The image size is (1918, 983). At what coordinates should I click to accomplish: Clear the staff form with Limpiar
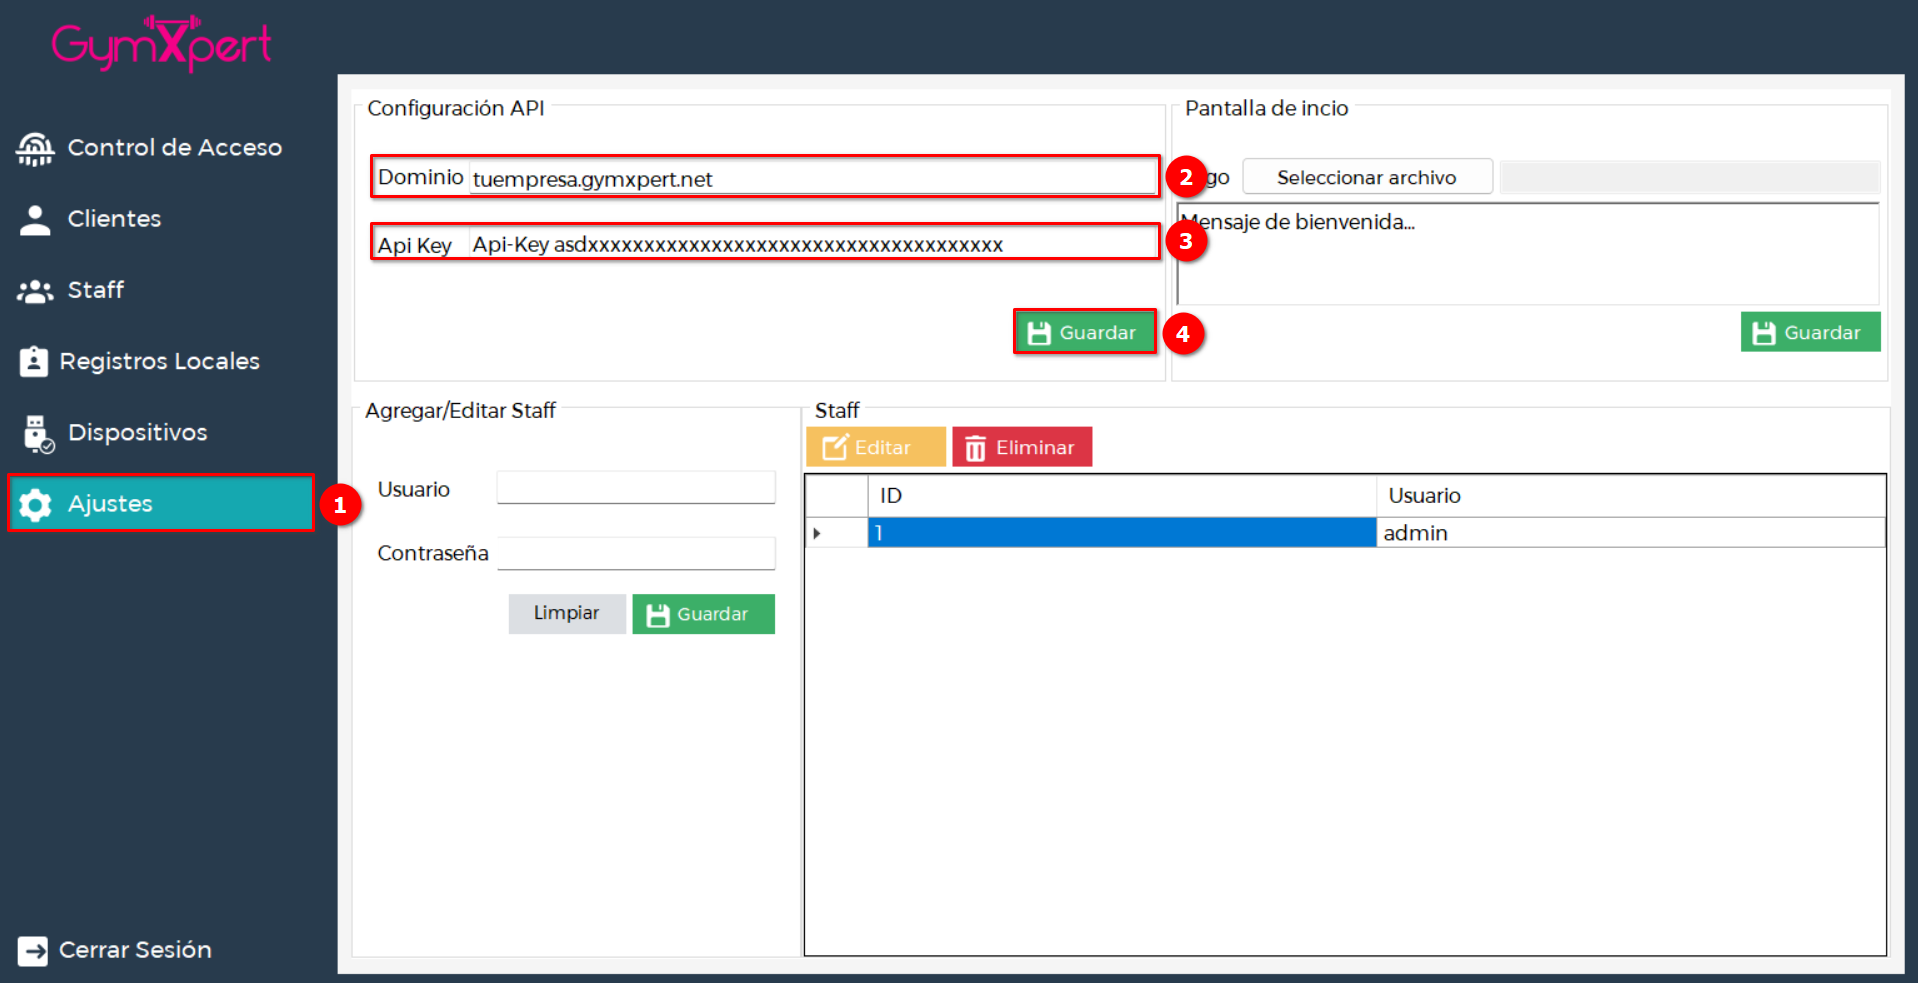566,613
